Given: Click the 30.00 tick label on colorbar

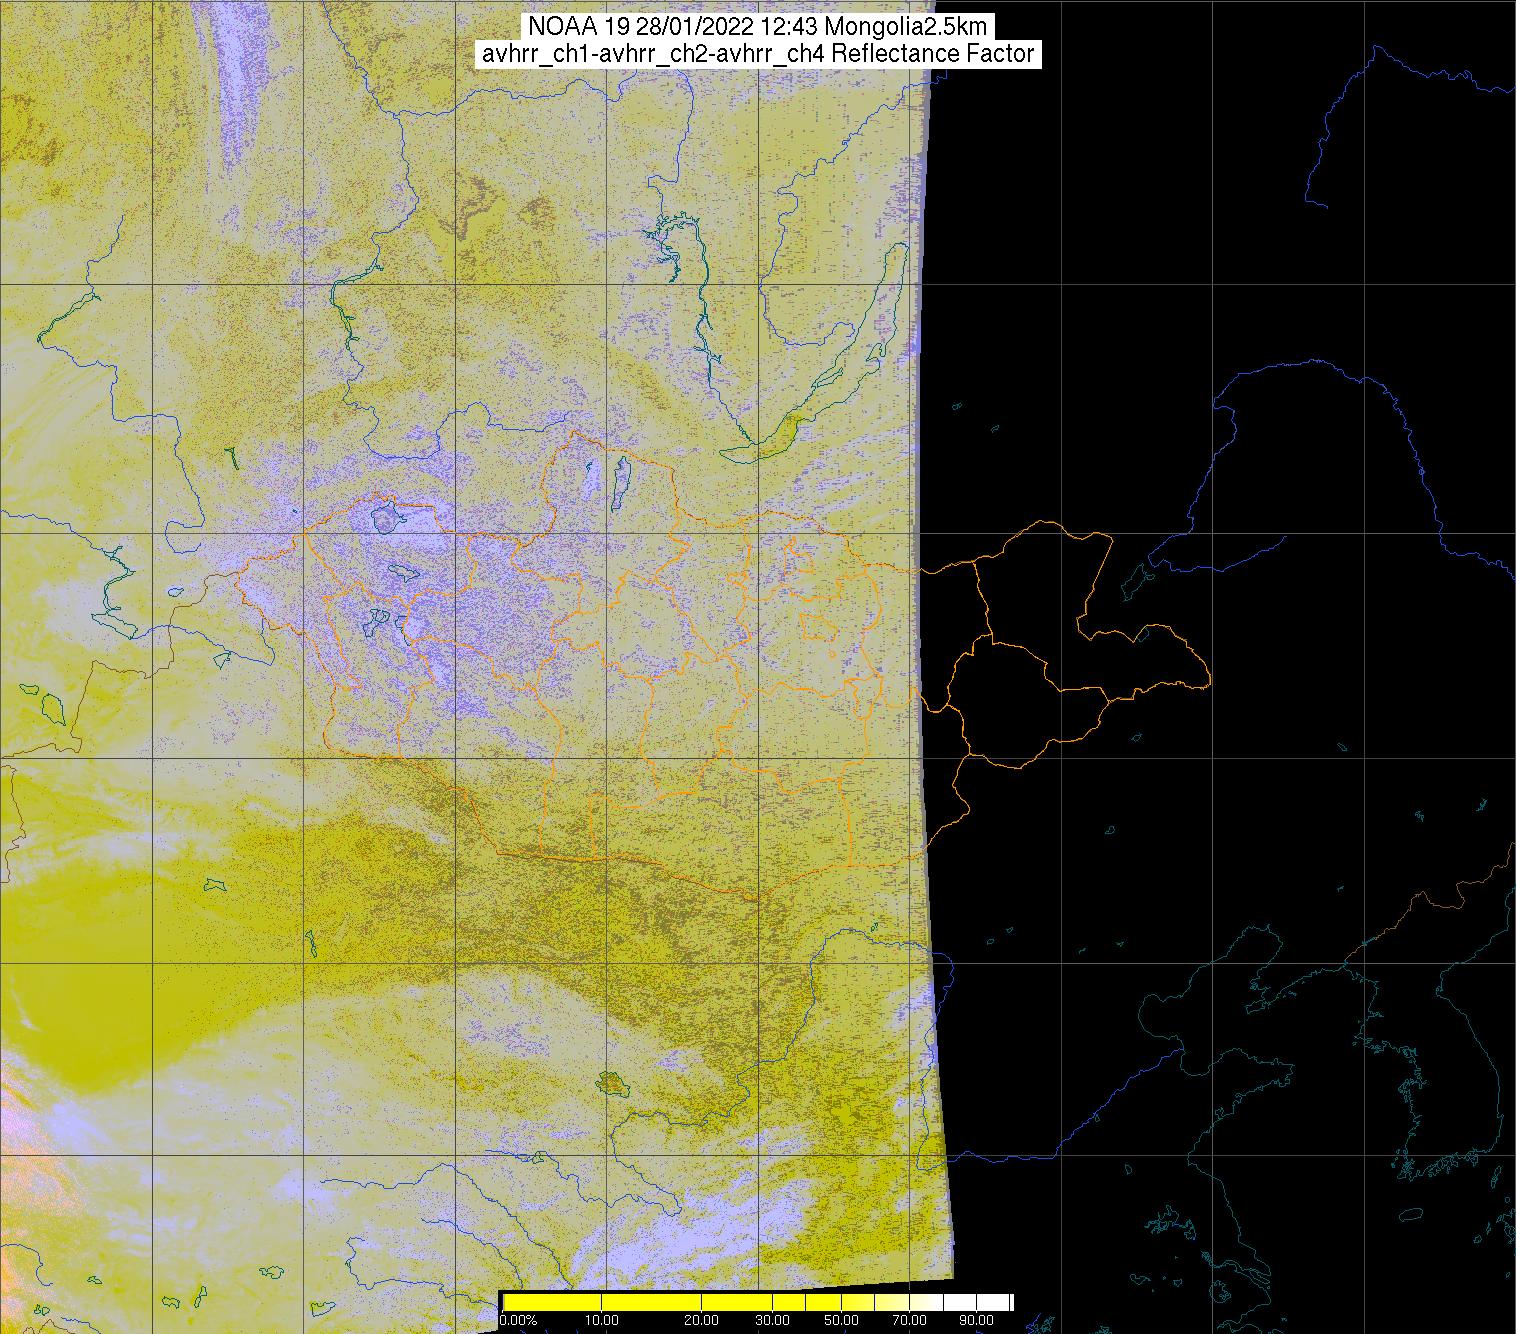Looking at the screenshot, I should click(x=774, y=1322).
